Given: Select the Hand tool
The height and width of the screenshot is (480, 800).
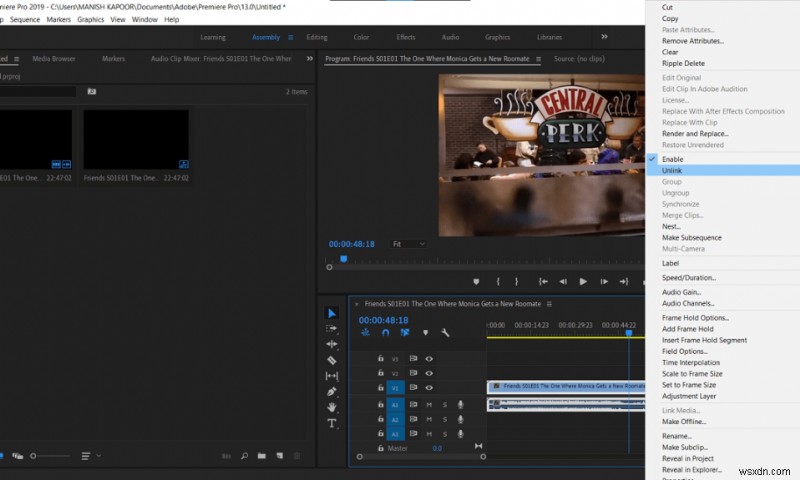Looking at the screenshot, I should (332, 408).
